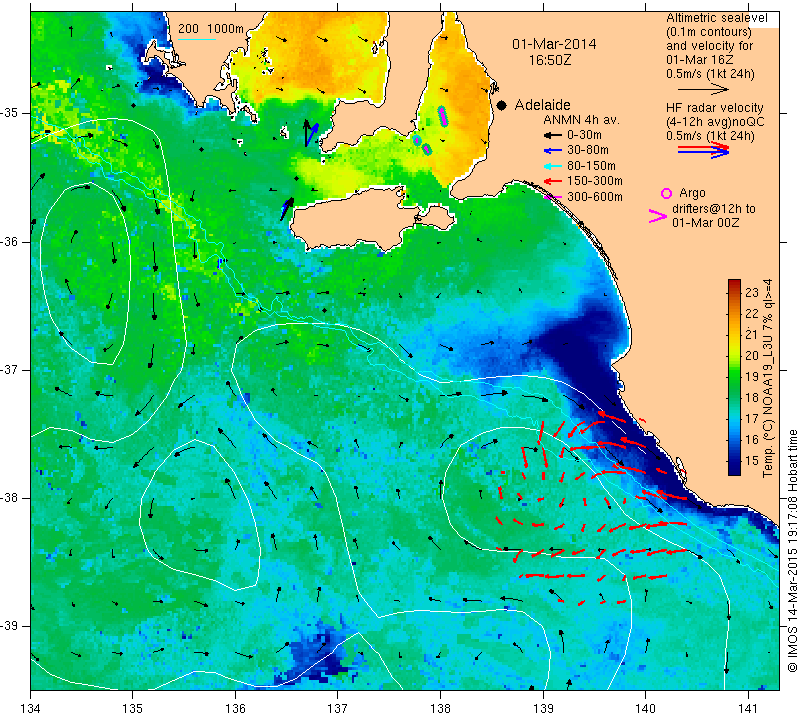Click the 300-600m depth label
The width and height of the screenshot is (800, 720).
[595, 197]
